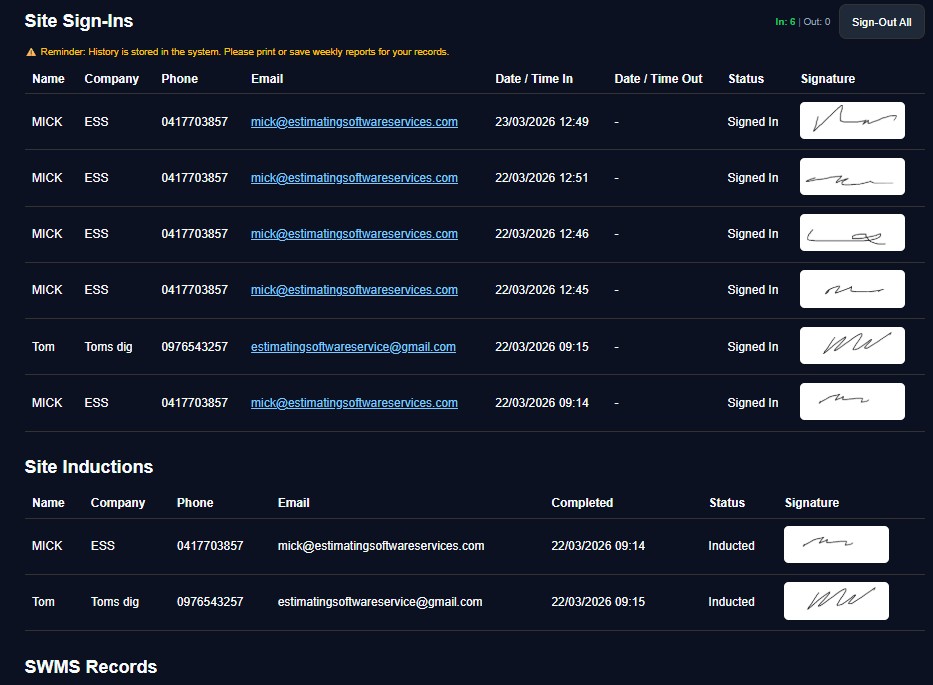This screenshot has height=685, width=933.
Task: Click the In: 6 count indicator
Action: (785, 22)
